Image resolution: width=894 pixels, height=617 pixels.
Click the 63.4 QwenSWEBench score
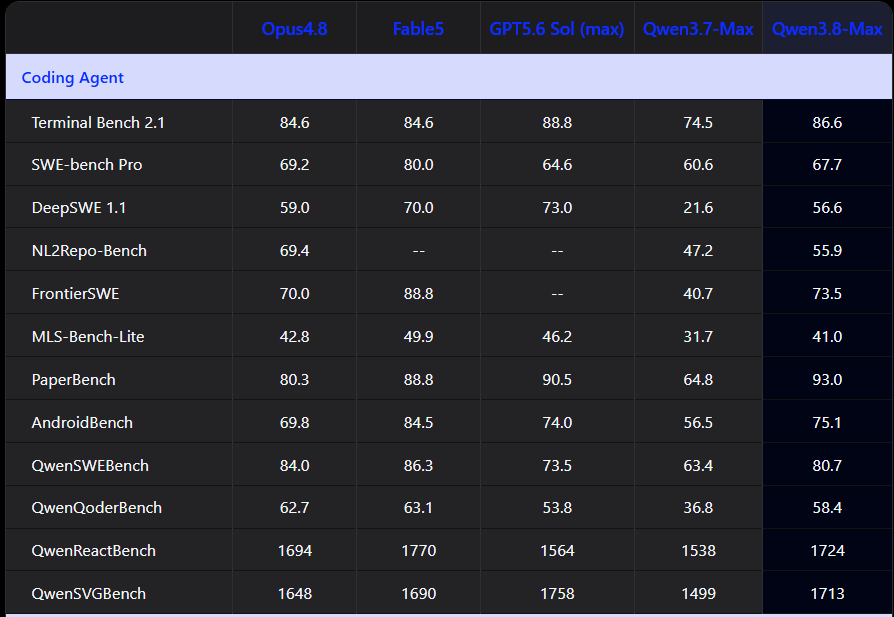click(698, 465)
